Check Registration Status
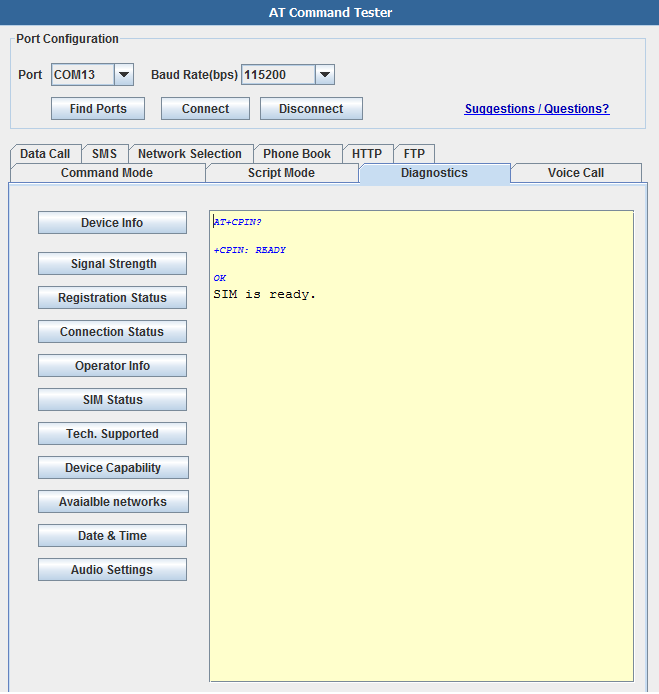Viewport: 659px width, 694px height. click(112, 298)
